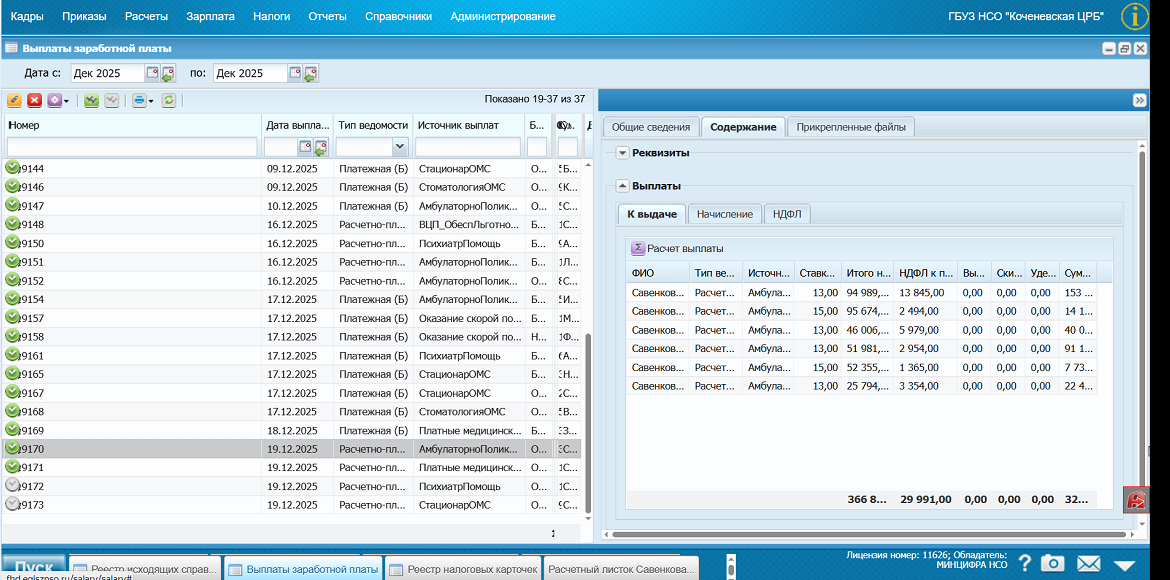Click the 'Номер' column filter field
The width and height of the screenshot is (1170, 580).
(132, 147)
